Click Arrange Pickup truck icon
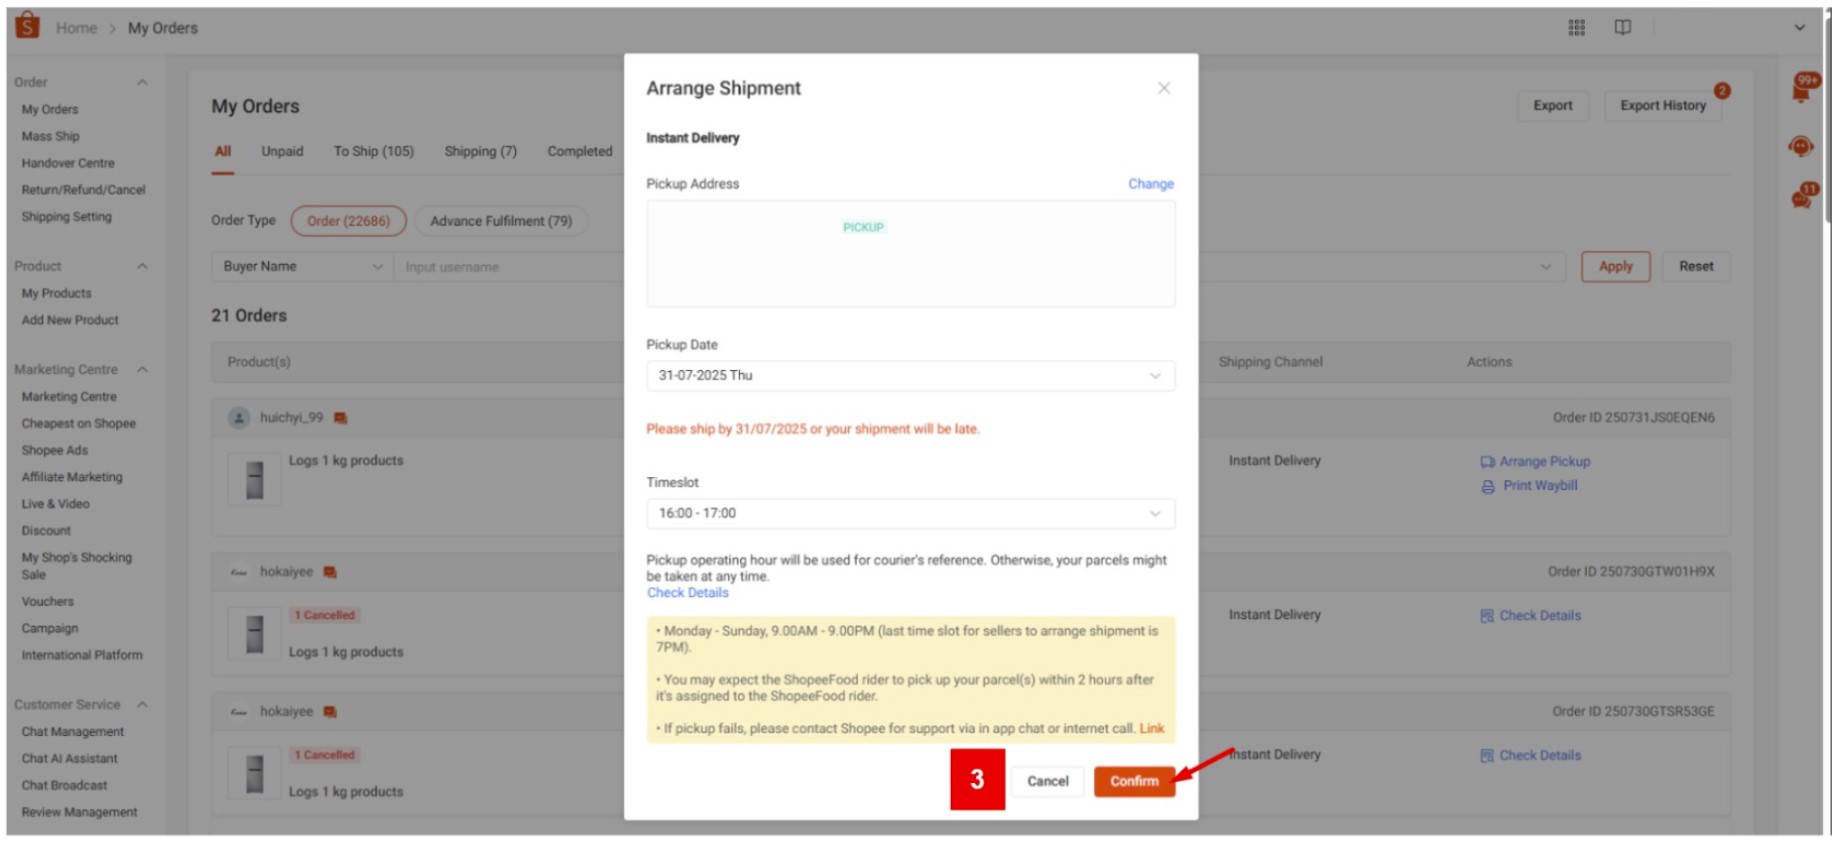 point(1488,462)
